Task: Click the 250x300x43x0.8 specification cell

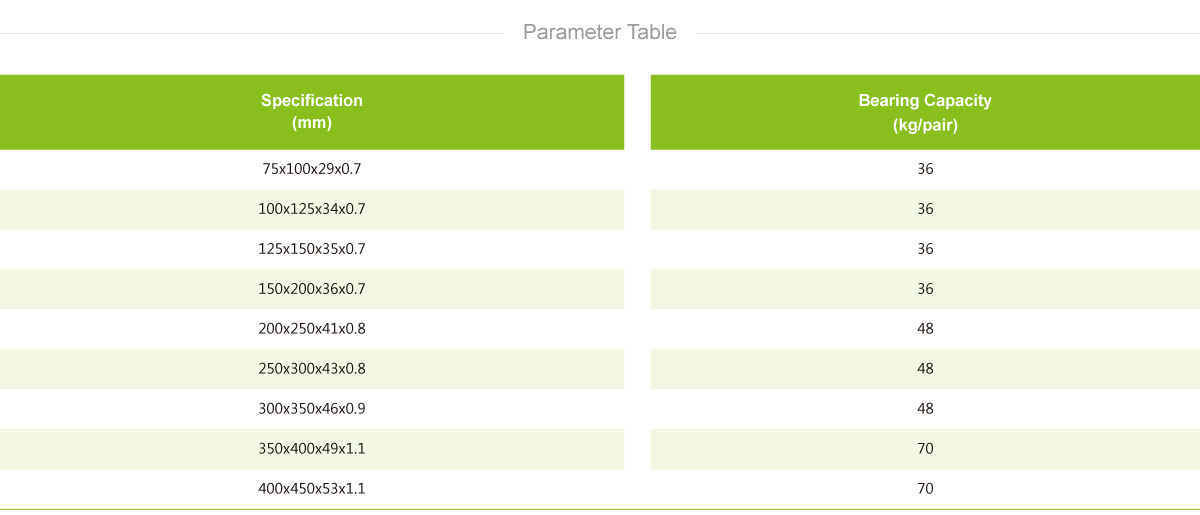Action: point(312,369)
